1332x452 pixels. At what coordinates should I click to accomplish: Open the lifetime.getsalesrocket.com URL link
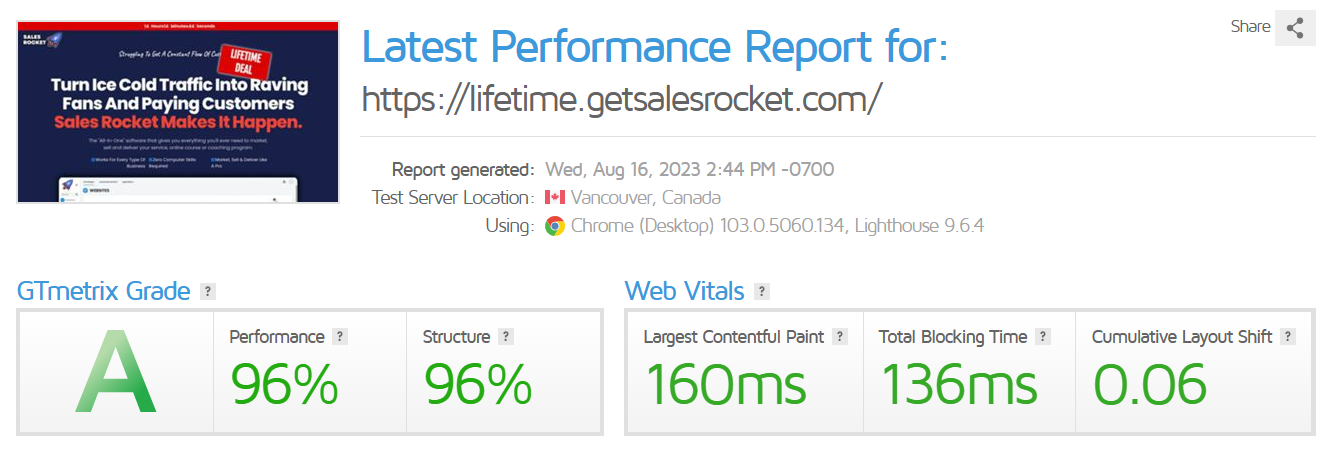[622, 98]
